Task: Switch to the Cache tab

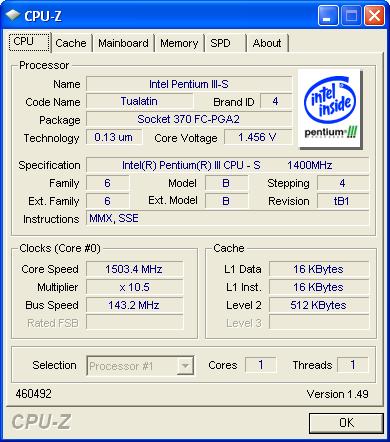Action: (x=71, y=43)
